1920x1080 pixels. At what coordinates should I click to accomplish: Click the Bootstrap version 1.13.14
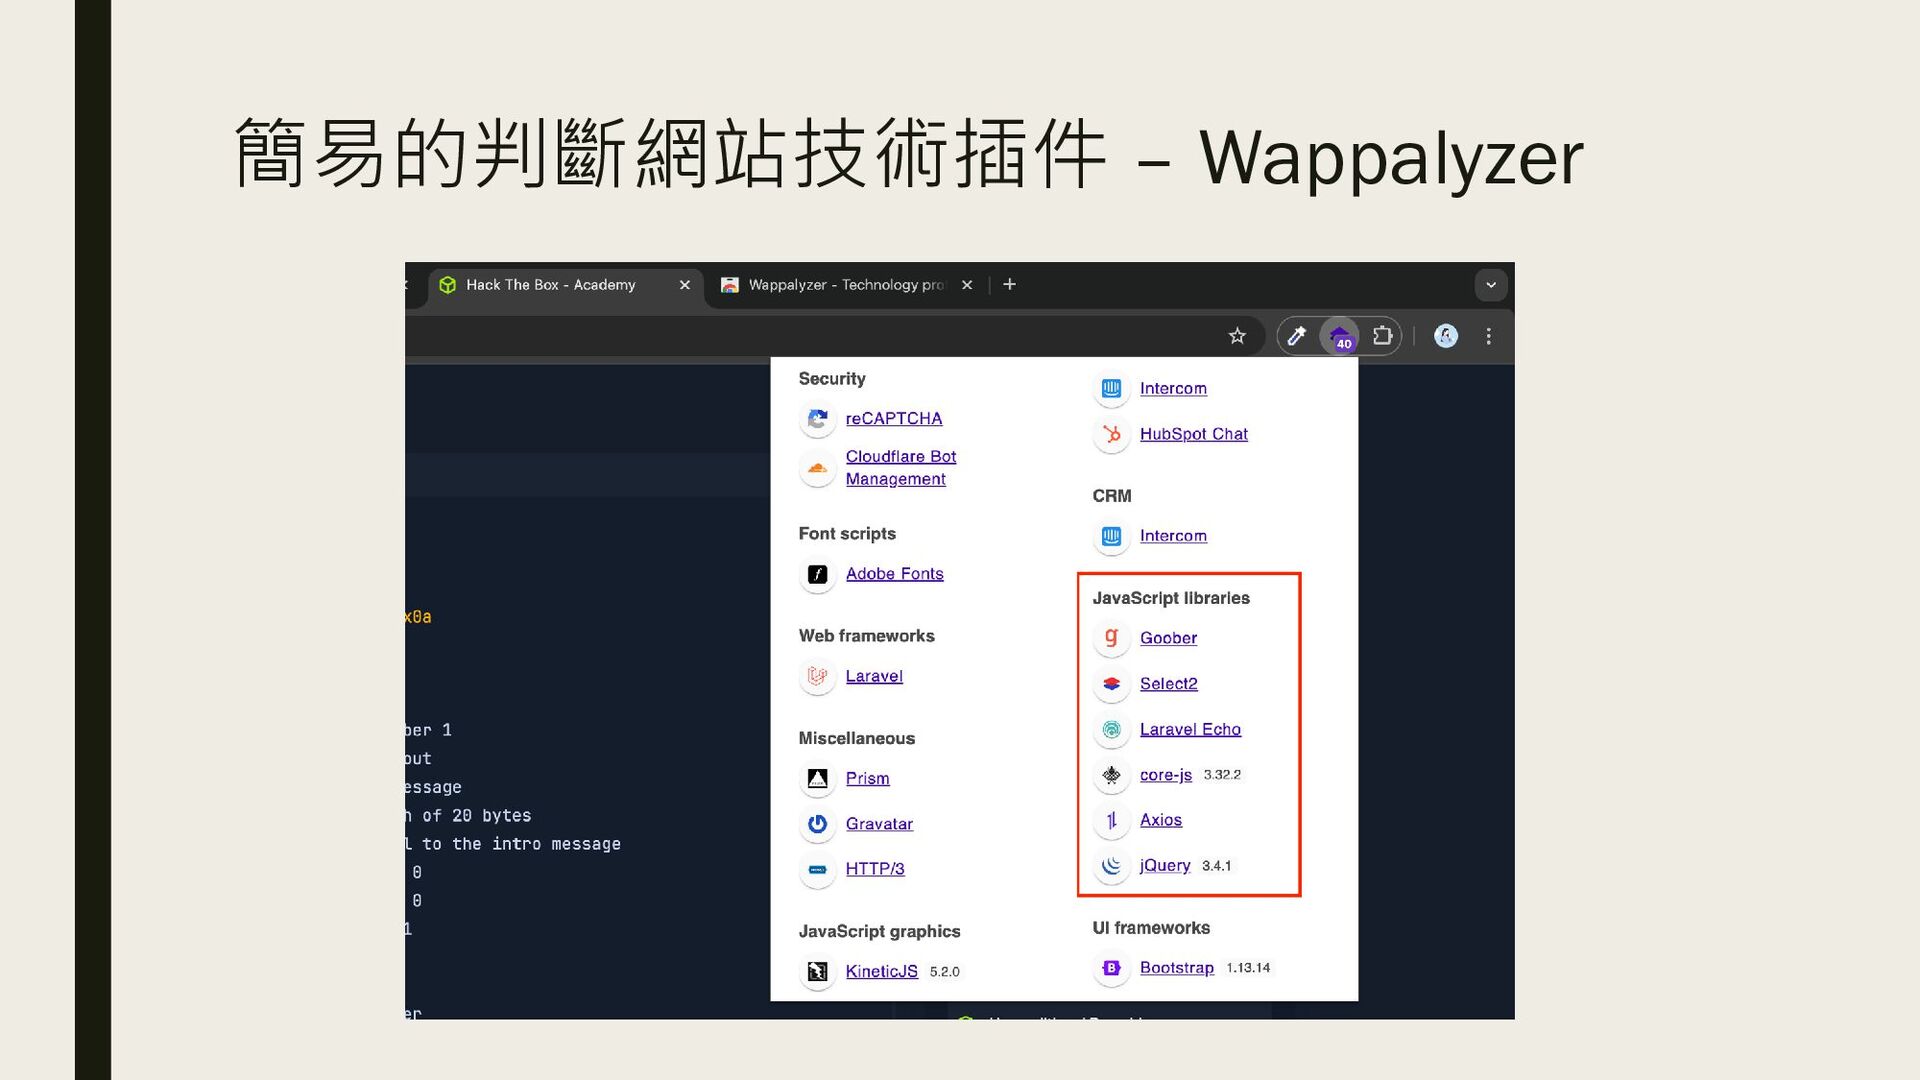pyautogui.click(x=1248, y=968)
